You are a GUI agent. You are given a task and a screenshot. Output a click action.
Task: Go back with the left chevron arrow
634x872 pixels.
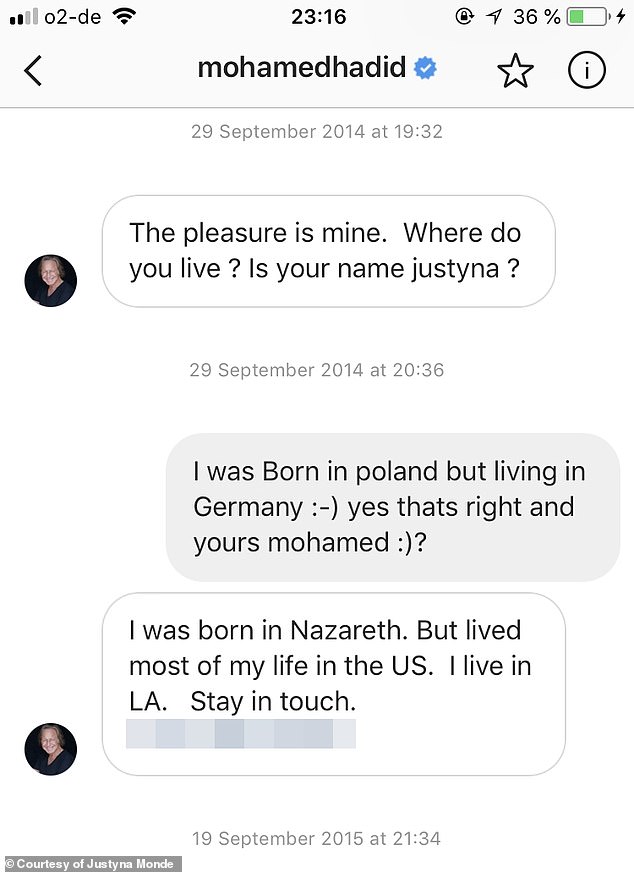point(33,70)
